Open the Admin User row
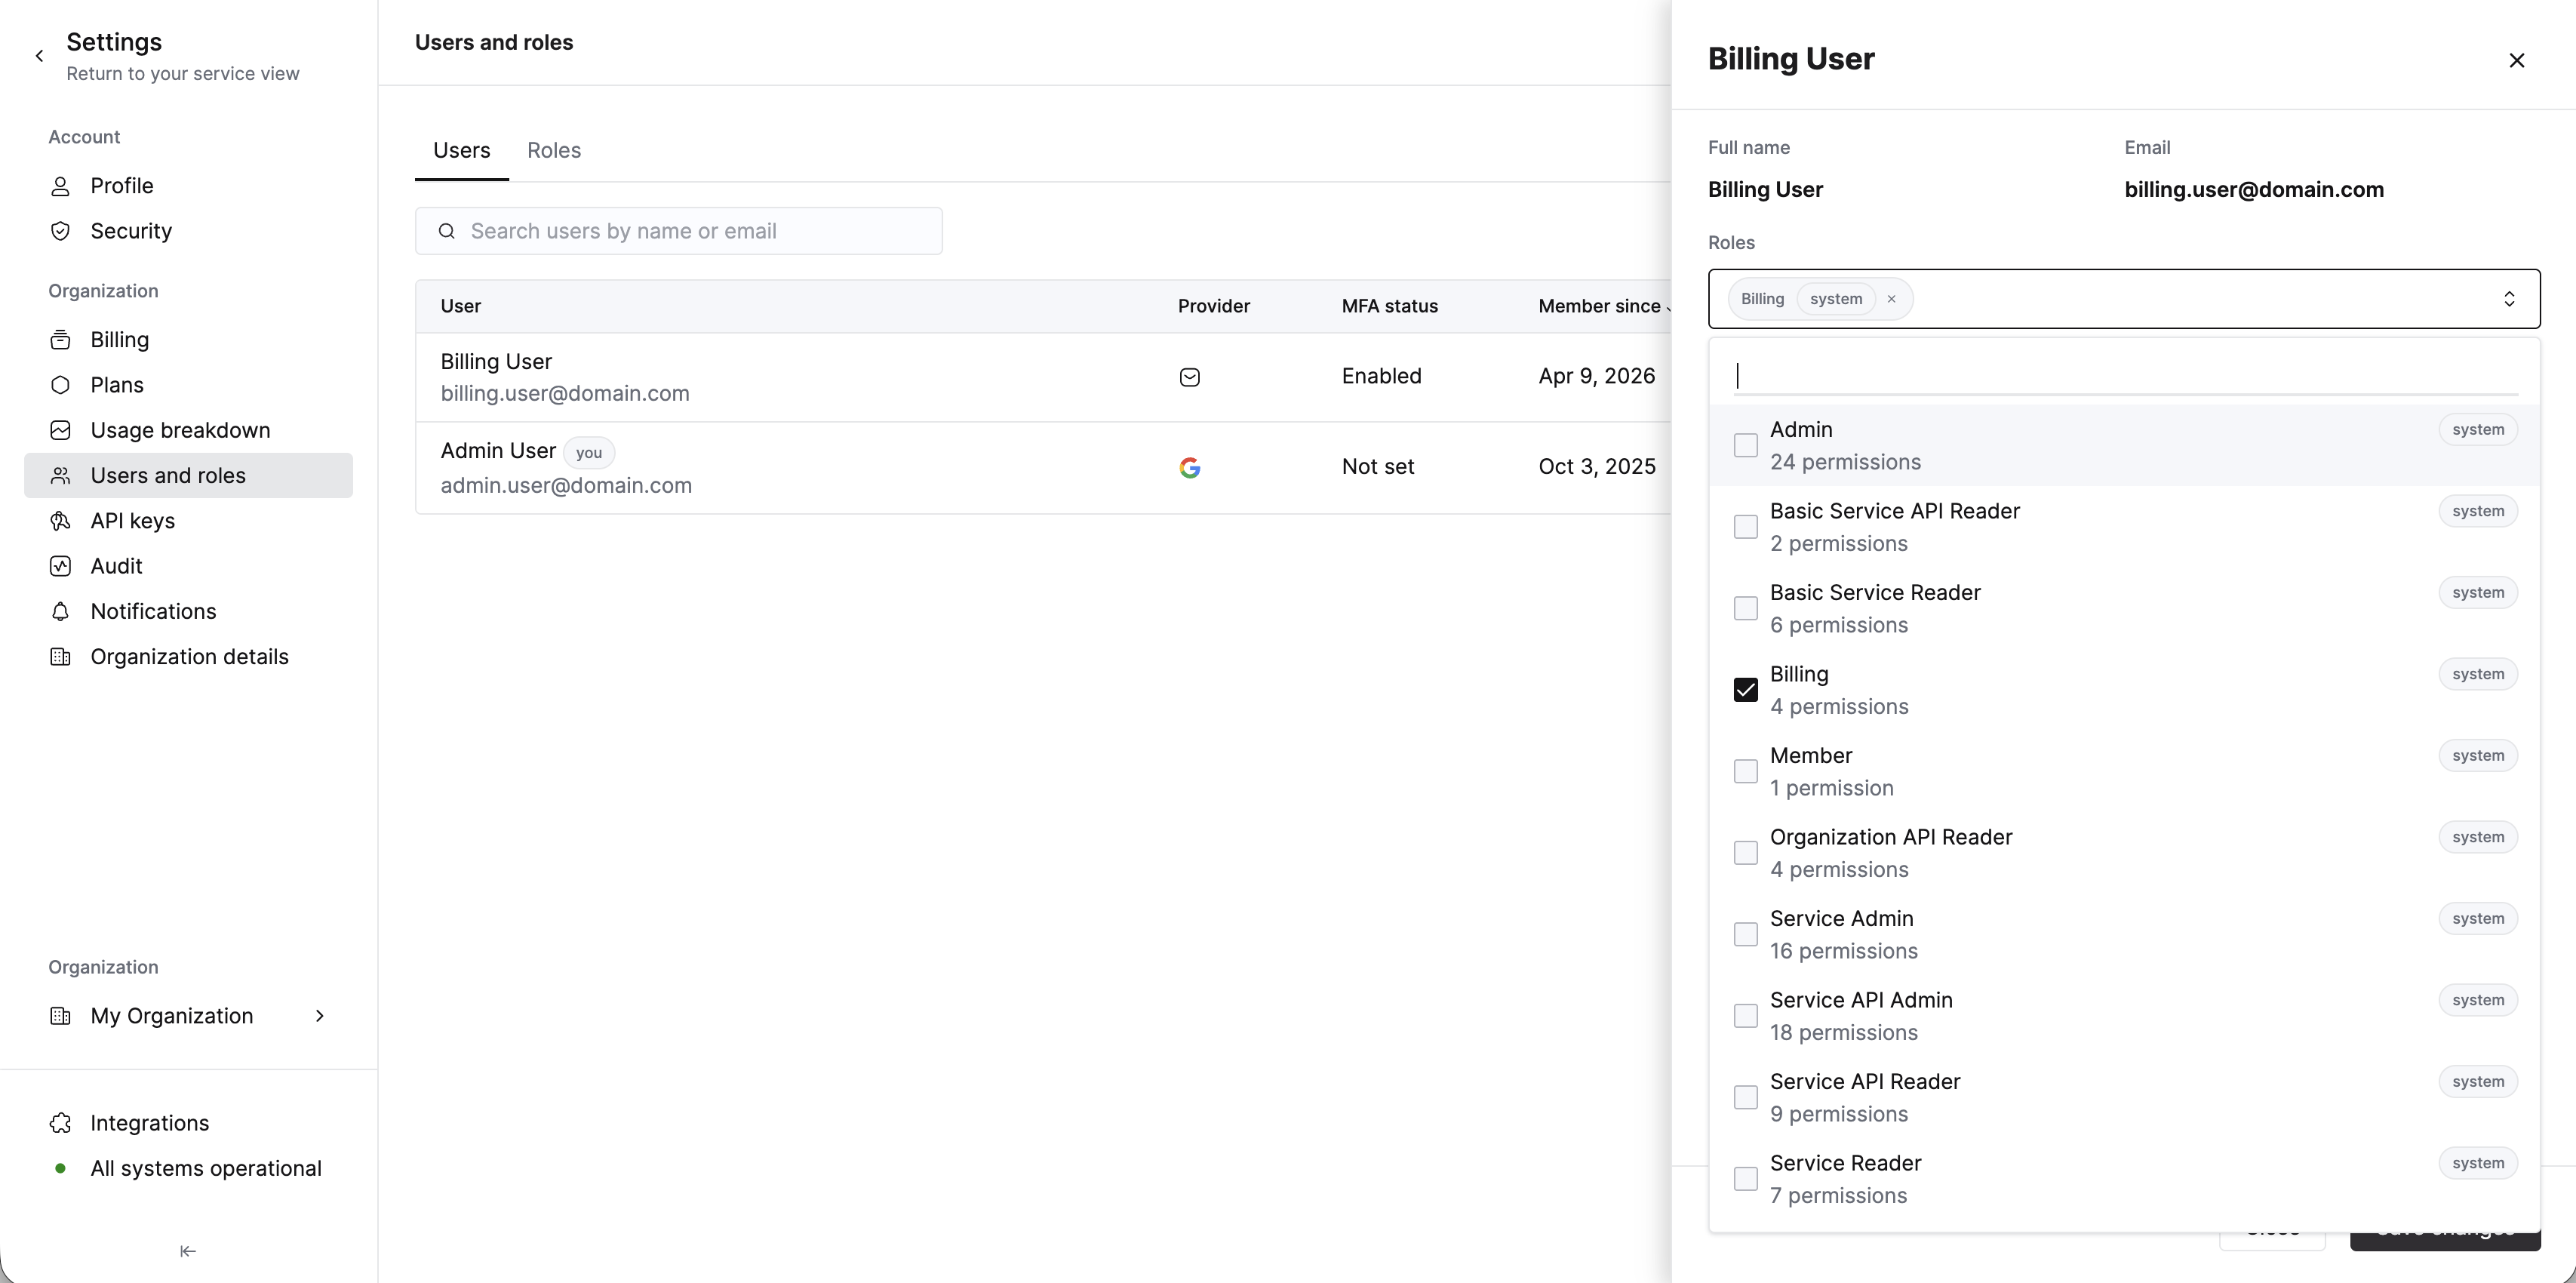 tap(800, 467)
